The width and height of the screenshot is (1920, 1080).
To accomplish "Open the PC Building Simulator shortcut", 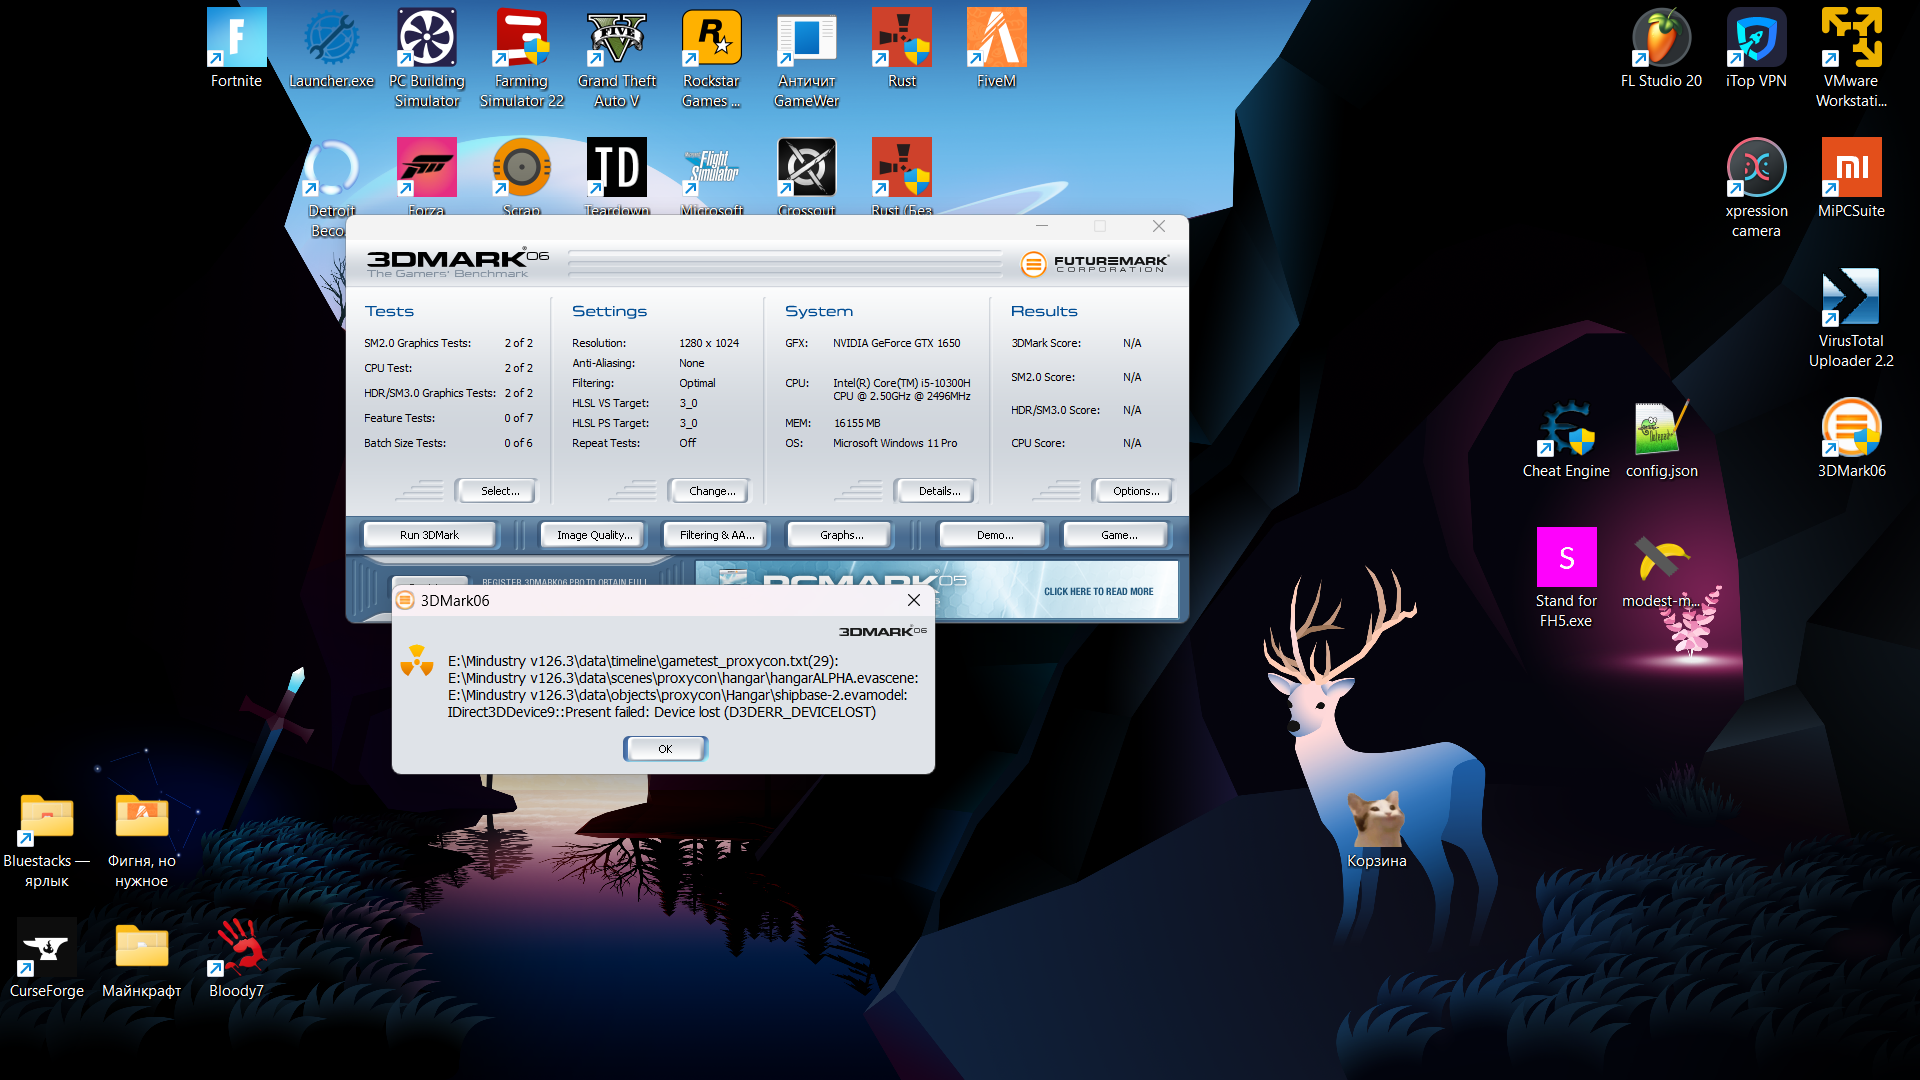I will coord(427,59).
